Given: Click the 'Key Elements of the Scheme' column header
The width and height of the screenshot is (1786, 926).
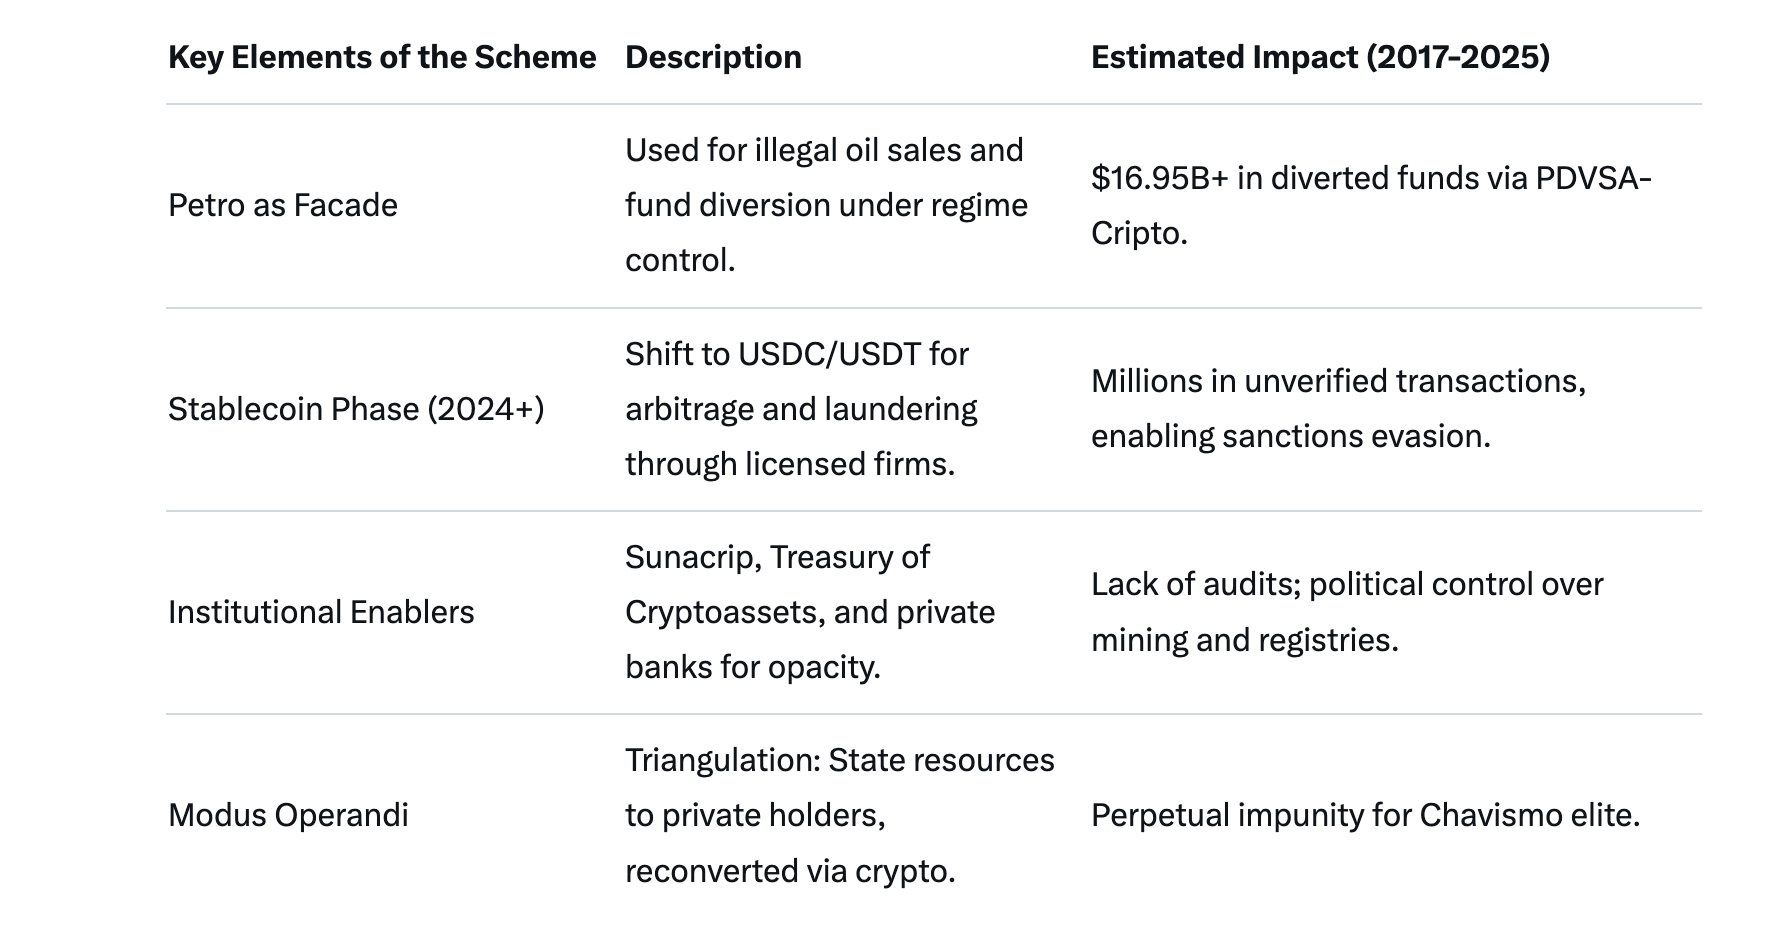Looking at the screenshot, I should [x=382, y=57].
